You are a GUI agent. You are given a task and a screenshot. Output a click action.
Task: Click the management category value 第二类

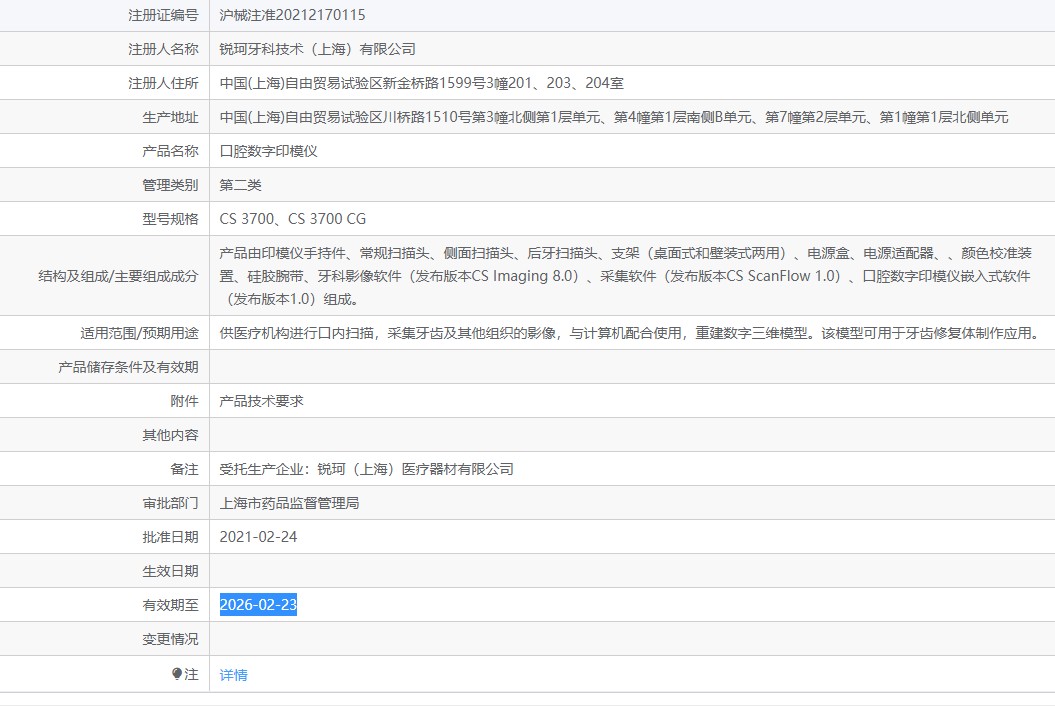tap(240, 185)
